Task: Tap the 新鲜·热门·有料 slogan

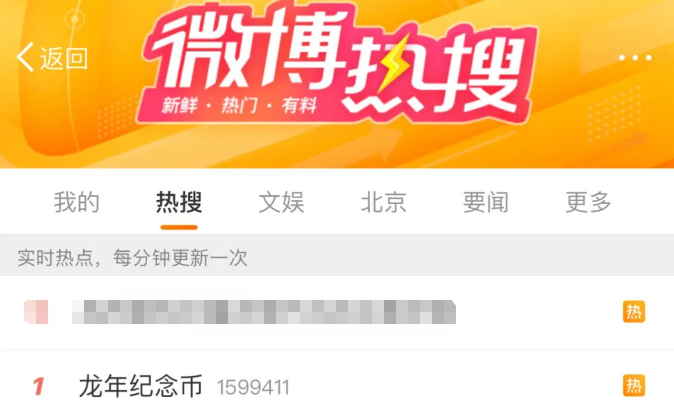Action: tap(239, 105)
